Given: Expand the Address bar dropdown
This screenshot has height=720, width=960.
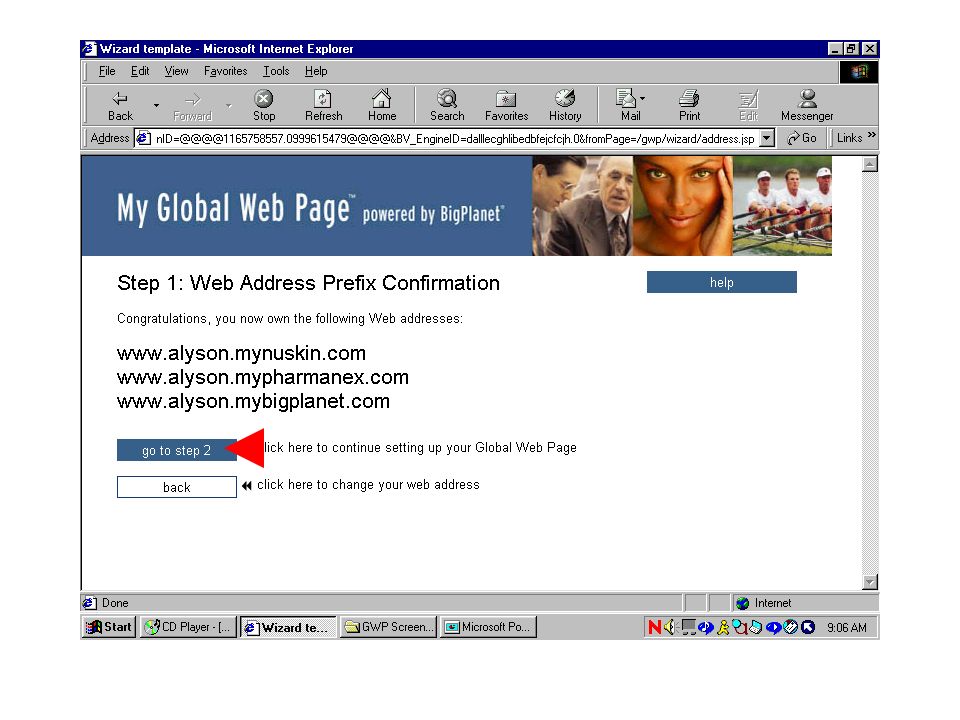Looking at the screenshot, I should [x=767, y=138].
